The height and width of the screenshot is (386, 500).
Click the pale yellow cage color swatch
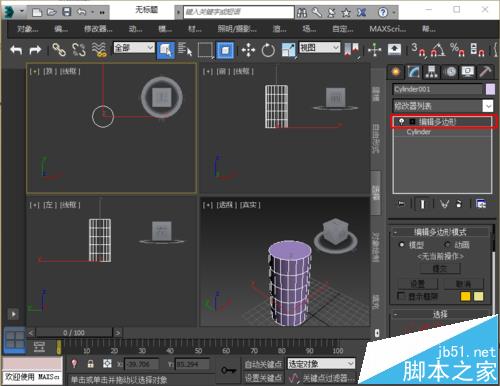(479, 296)
